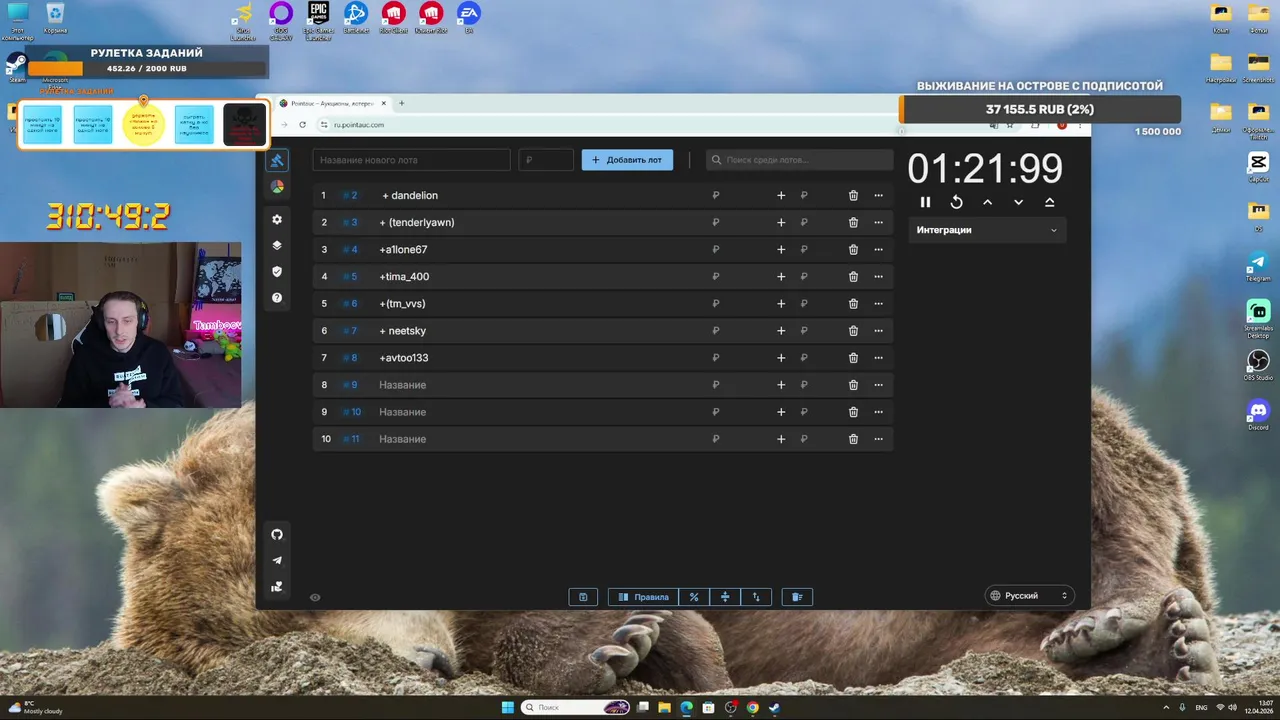
Task: Open more options for the tm_vvs lot
Action: point(879,304)
